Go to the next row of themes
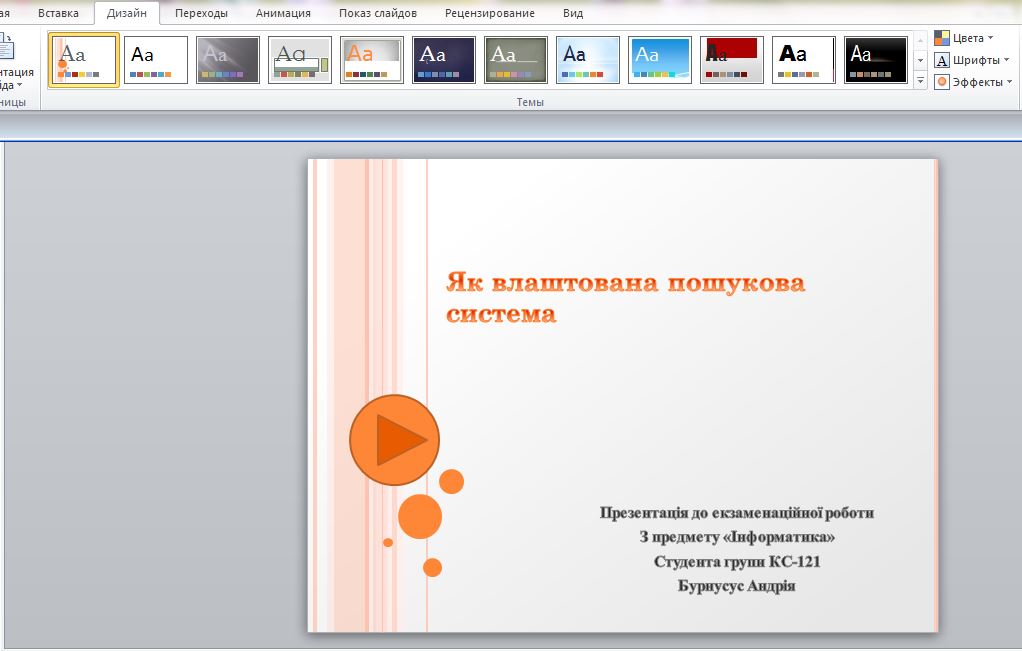This screenshot has height=651, width=1022. (x=920, y=61)
